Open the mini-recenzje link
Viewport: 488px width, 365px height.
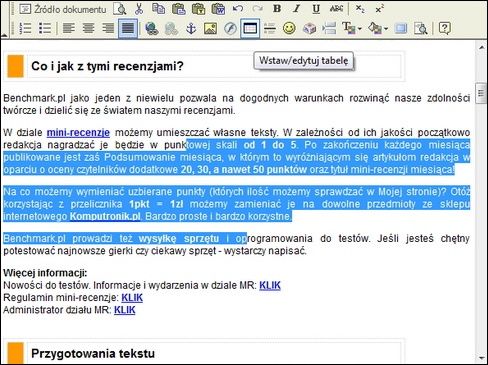pyautogui.click(x=78, y=133)
